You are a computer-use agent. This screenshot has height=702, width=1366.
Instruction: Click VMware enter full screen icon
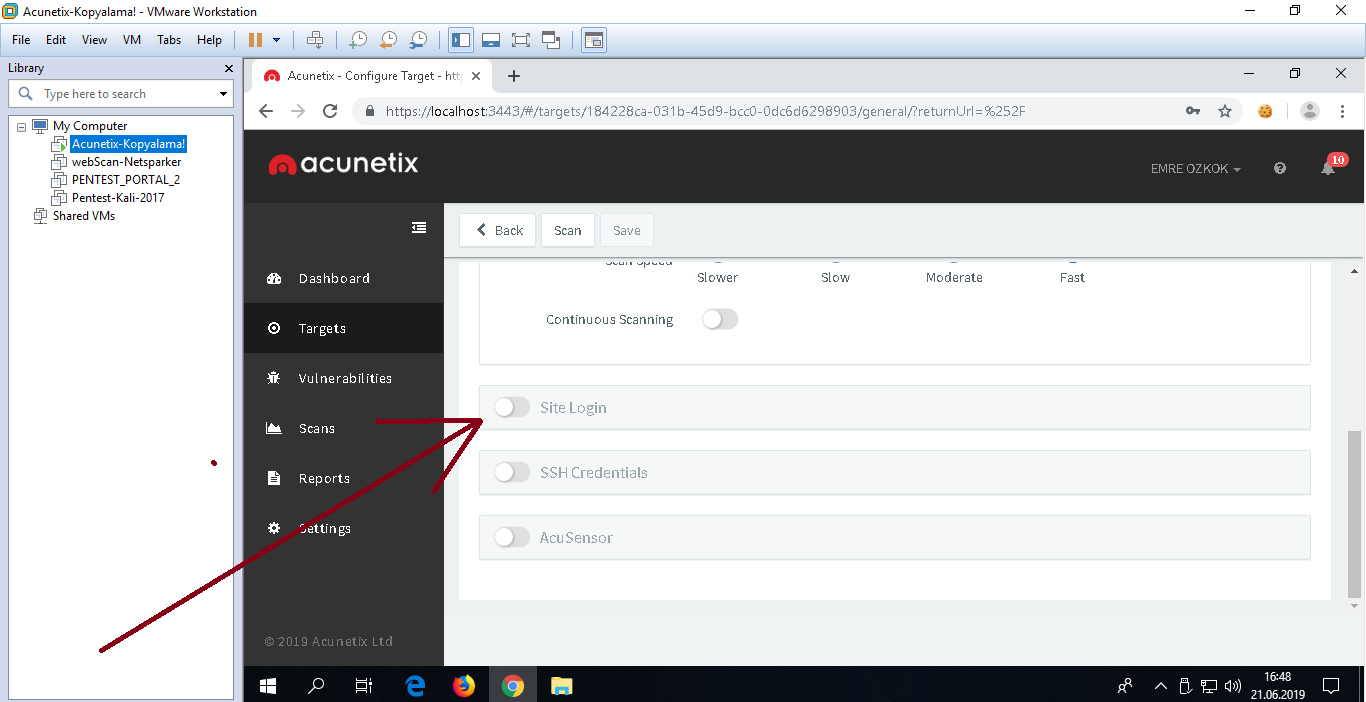pyautogui.click(x=520, y=40)
